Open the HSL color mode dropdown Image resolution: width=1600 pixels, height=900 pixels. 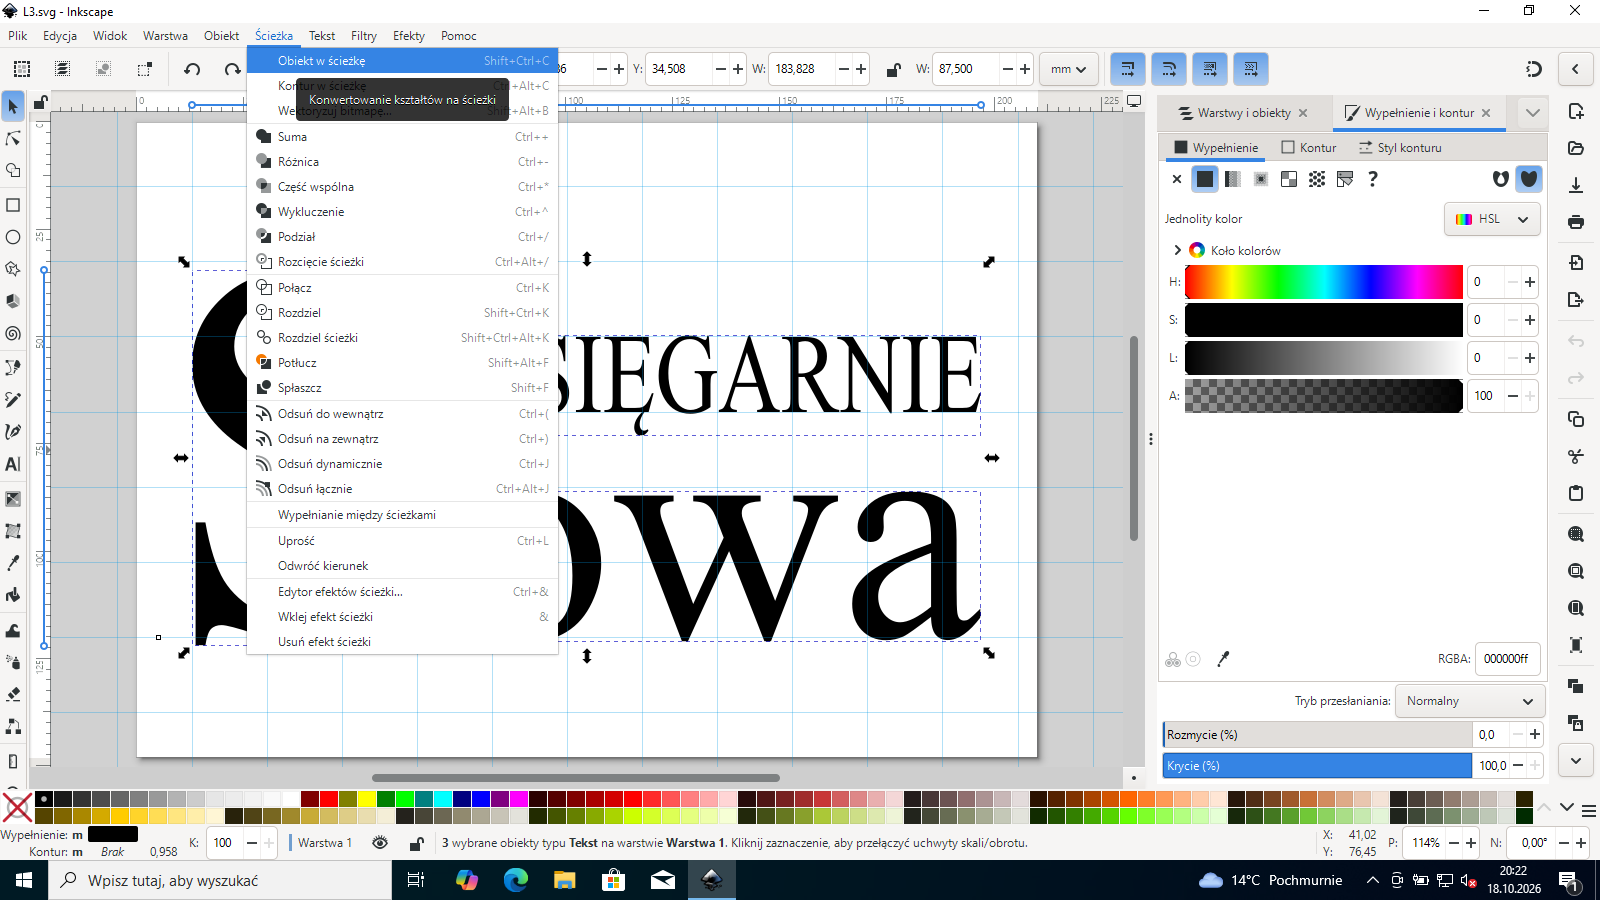pyautogui.click(x=1492, y=219)
